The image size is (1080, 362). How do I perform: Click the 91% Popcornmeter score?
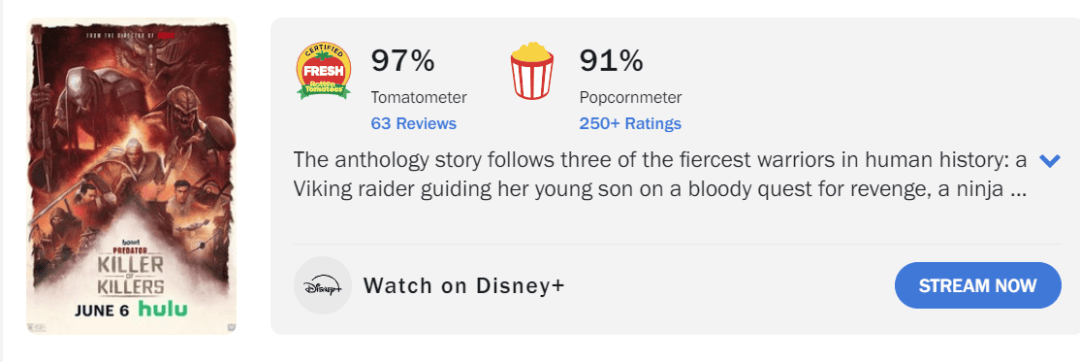pos(611,61)
